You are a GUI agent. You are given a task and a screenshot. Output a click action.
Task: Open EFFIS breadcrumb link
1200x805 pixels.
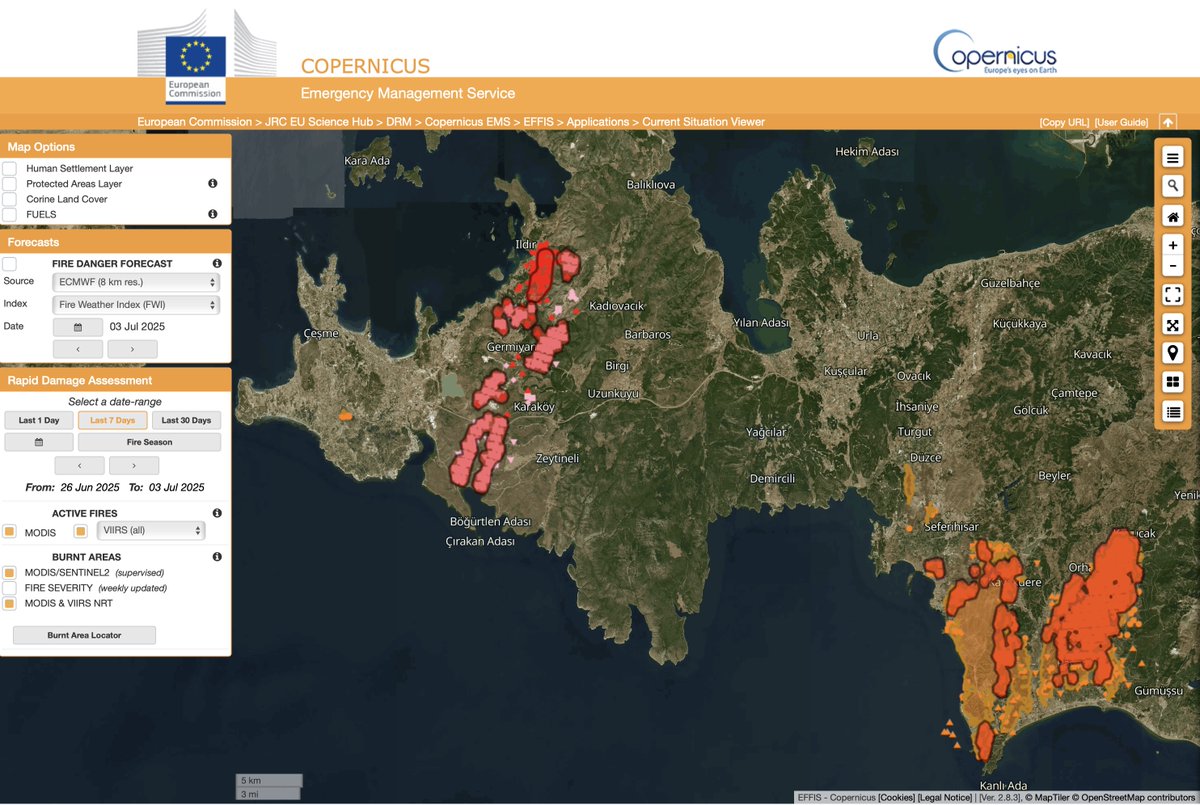[x=538, y=122]
